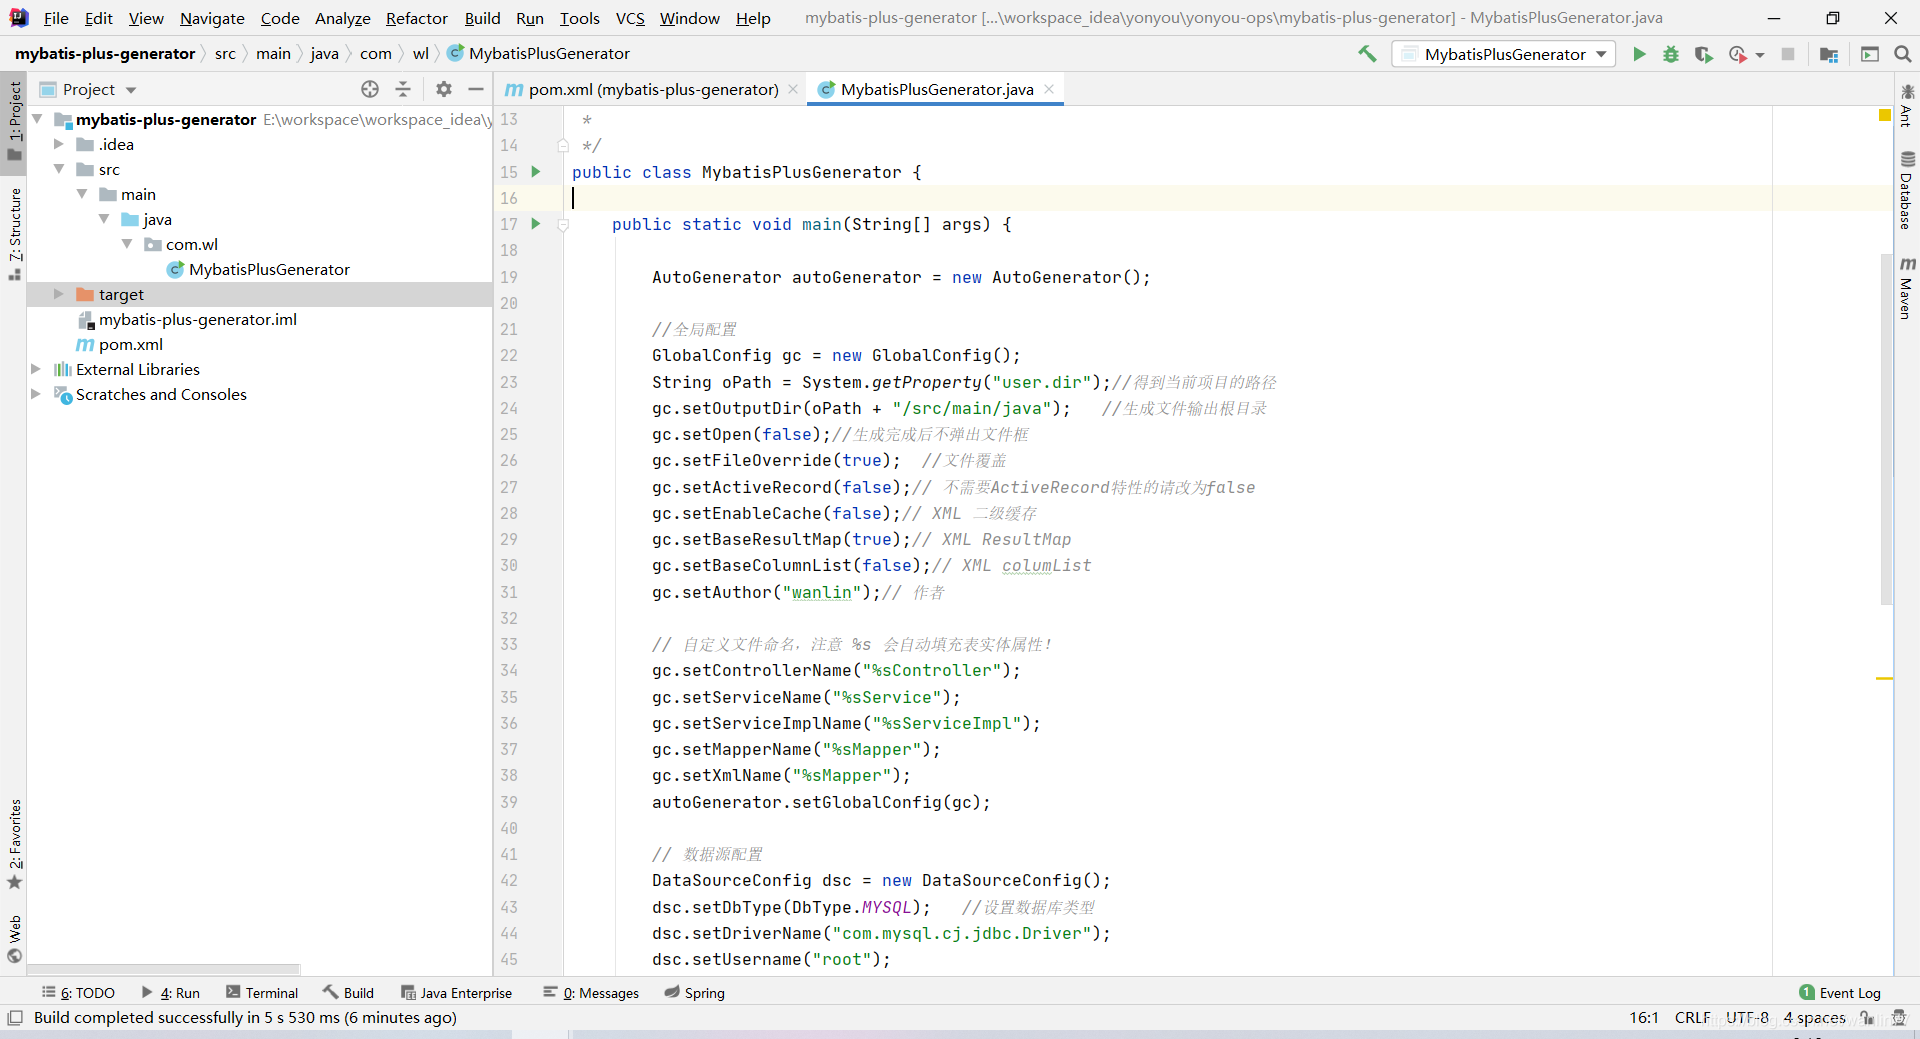Viewport: 1920px width, 1039px height.
Task: Click the yellow inspection warning indicator
Action: [1884, 116]
